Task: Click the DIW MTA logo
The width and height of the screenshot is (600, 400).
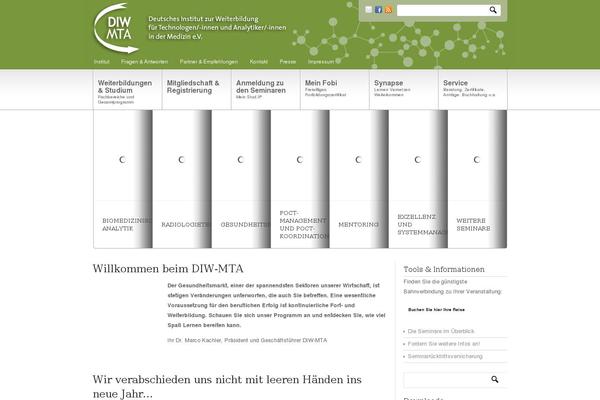Action: pyautogui.click(x=116, y=28)
